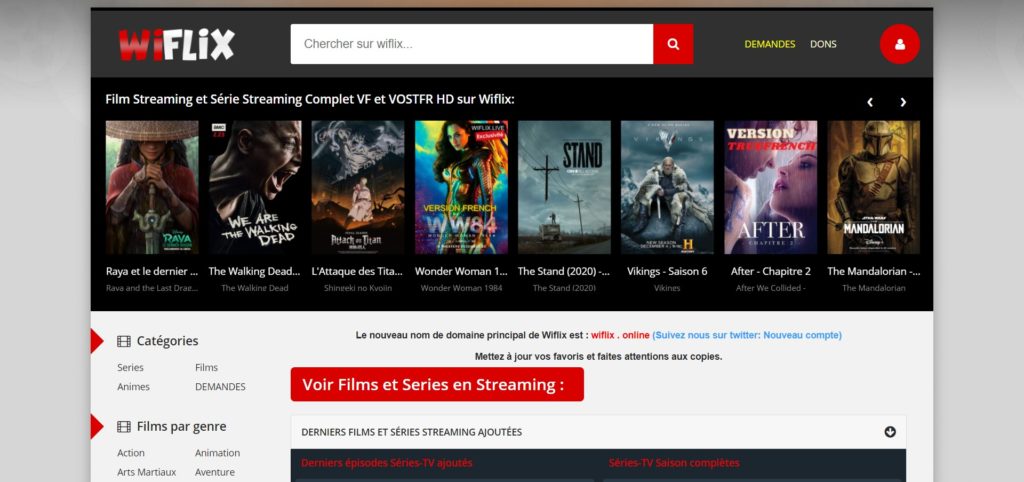Click the Films par genre heading
This screenshot has width=1024, height=482.
coord(182,426)
